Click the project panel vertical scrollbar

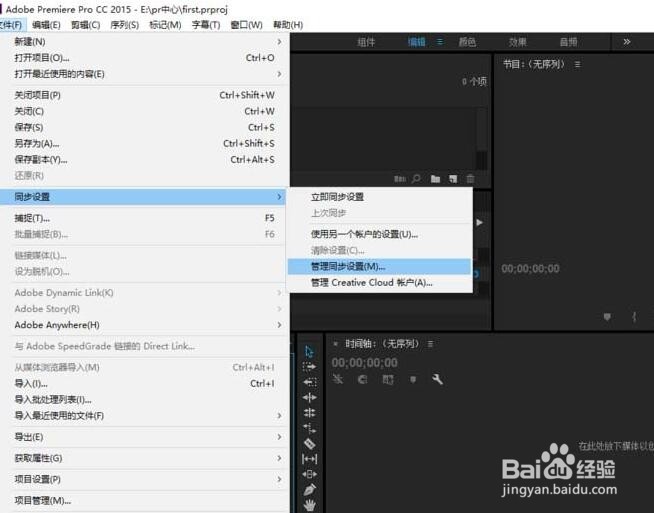coord(481,139)
